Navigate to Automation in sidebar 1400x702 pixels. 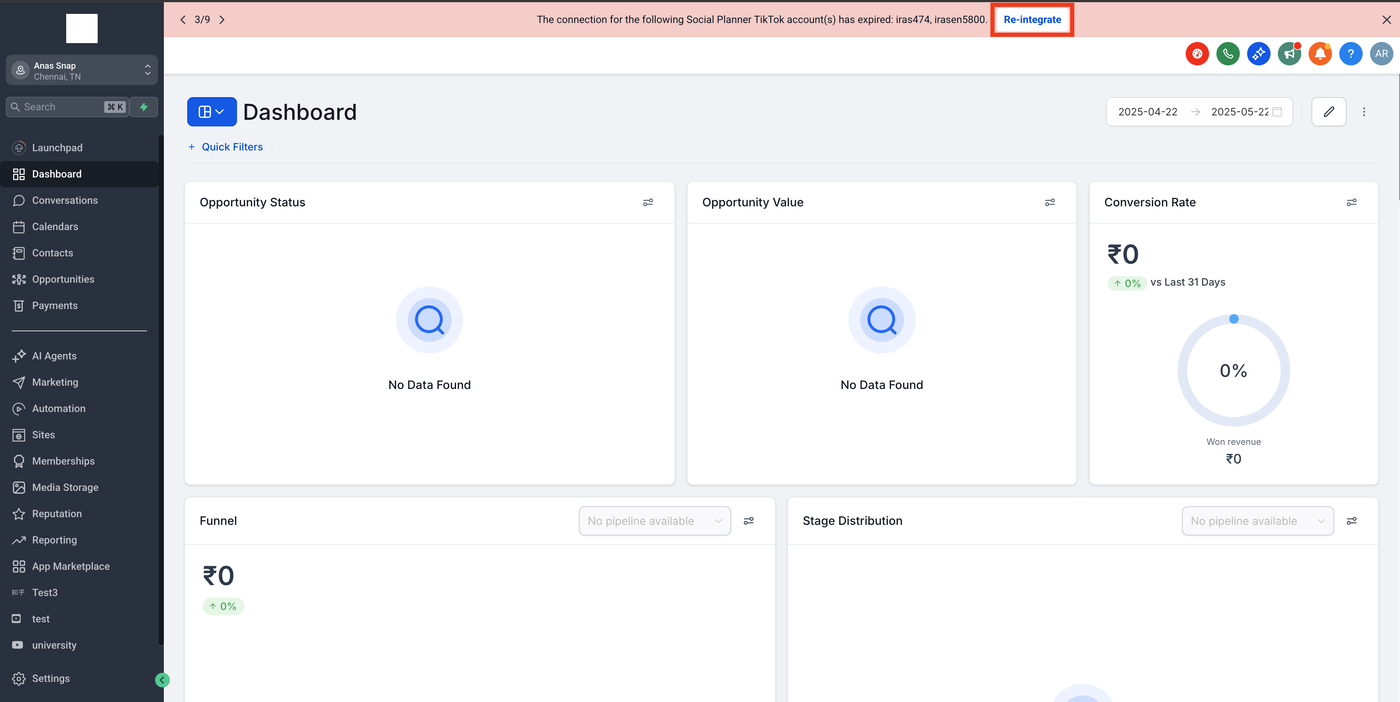tap(59, 409)
